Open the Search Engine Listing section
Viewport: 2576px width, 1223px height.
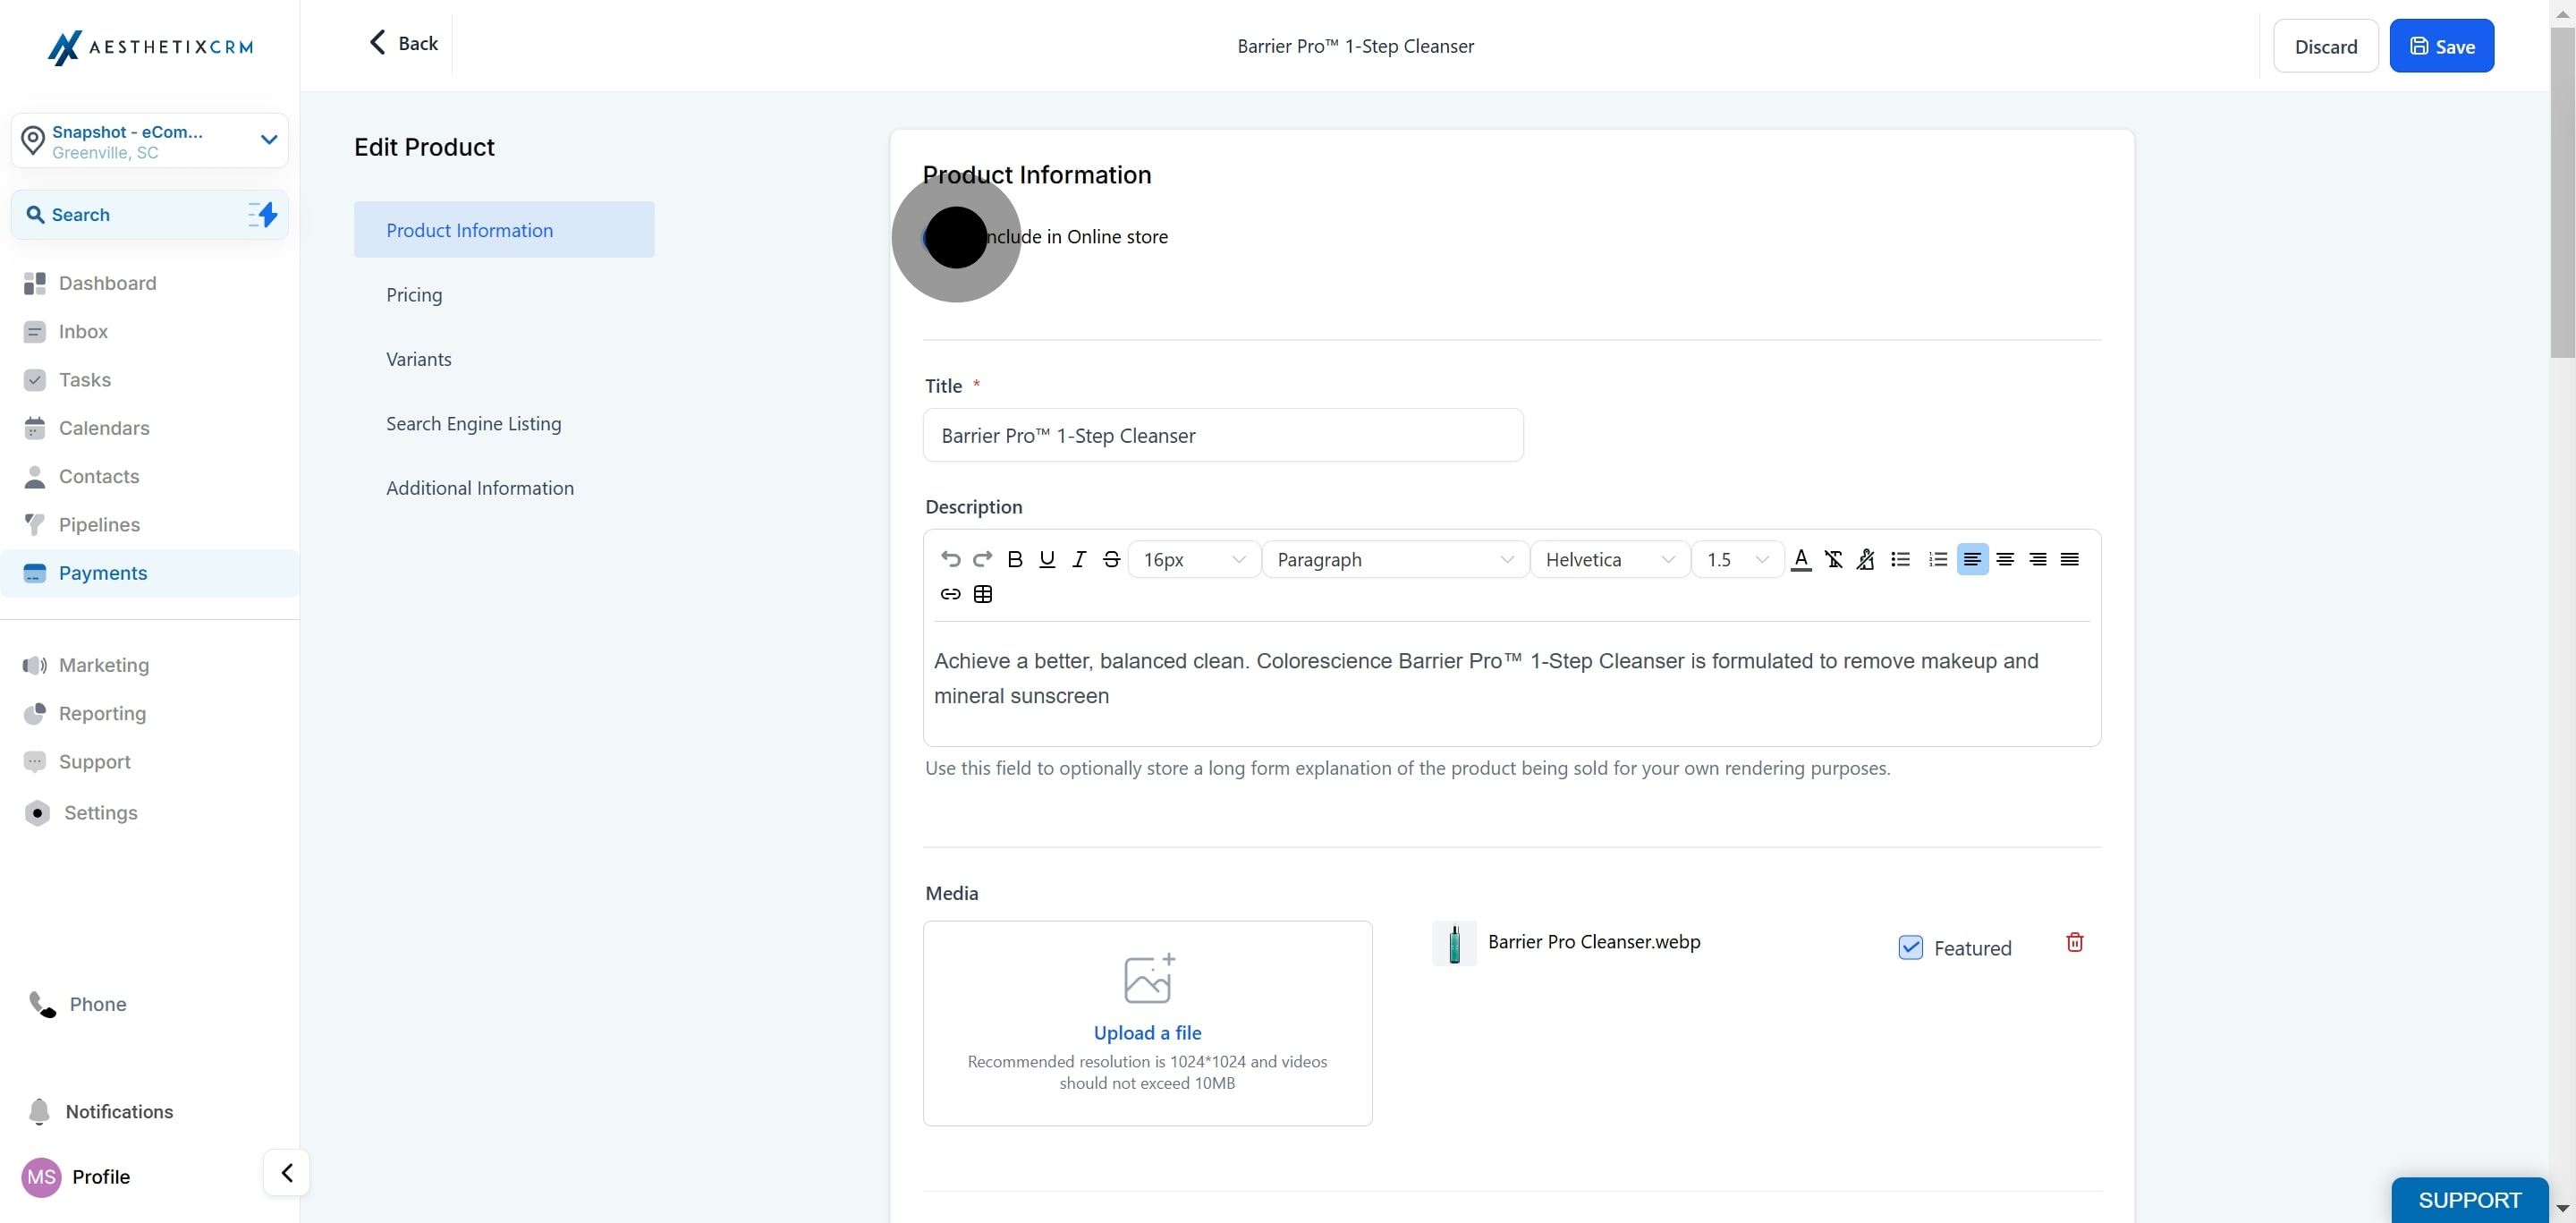tap(474, 424)
